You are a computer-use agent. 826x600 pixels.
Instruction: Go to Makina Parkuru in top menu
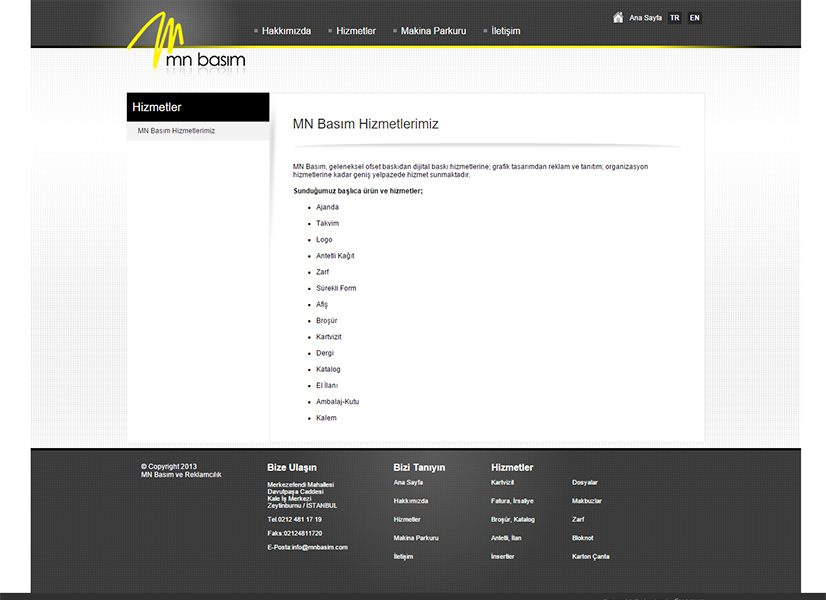click(x=433, y=31)
